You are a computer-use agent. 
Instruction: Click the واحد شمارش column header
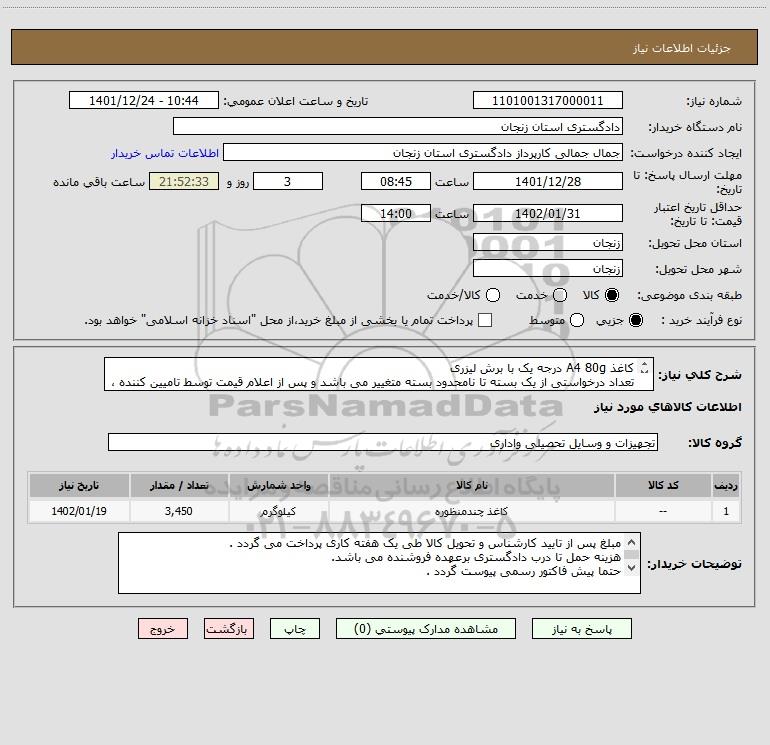[278, 485]
